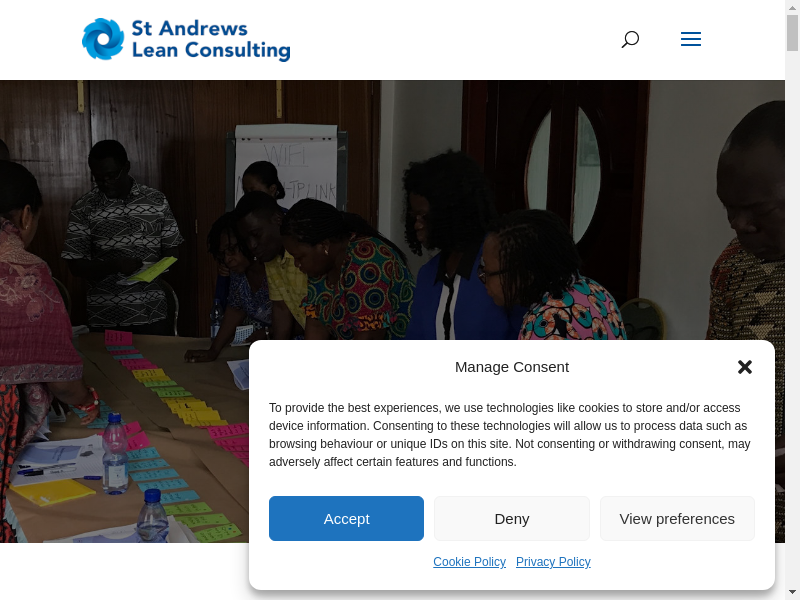Click the vertical scrollbar thumb
The image size is (800, 600).
tap(792, 33)
